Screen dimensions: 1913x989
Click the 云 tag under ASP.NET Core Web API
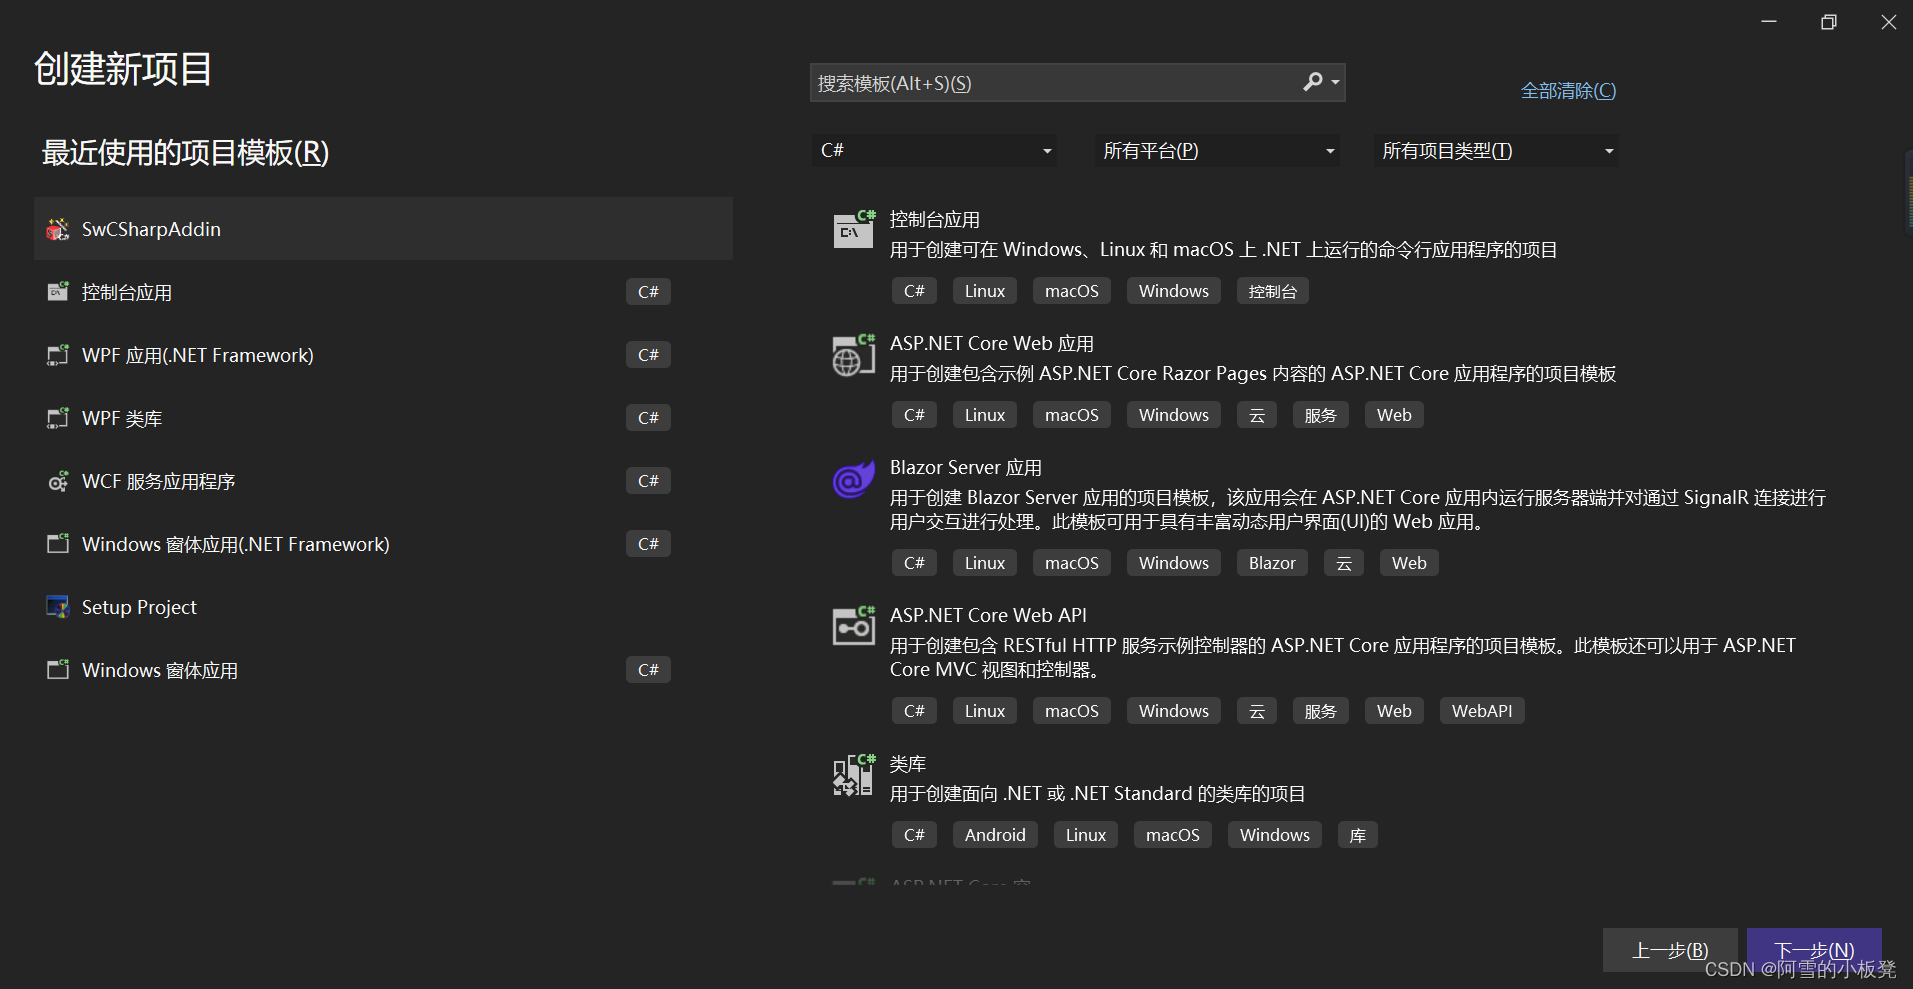[x=1257, y=711]
